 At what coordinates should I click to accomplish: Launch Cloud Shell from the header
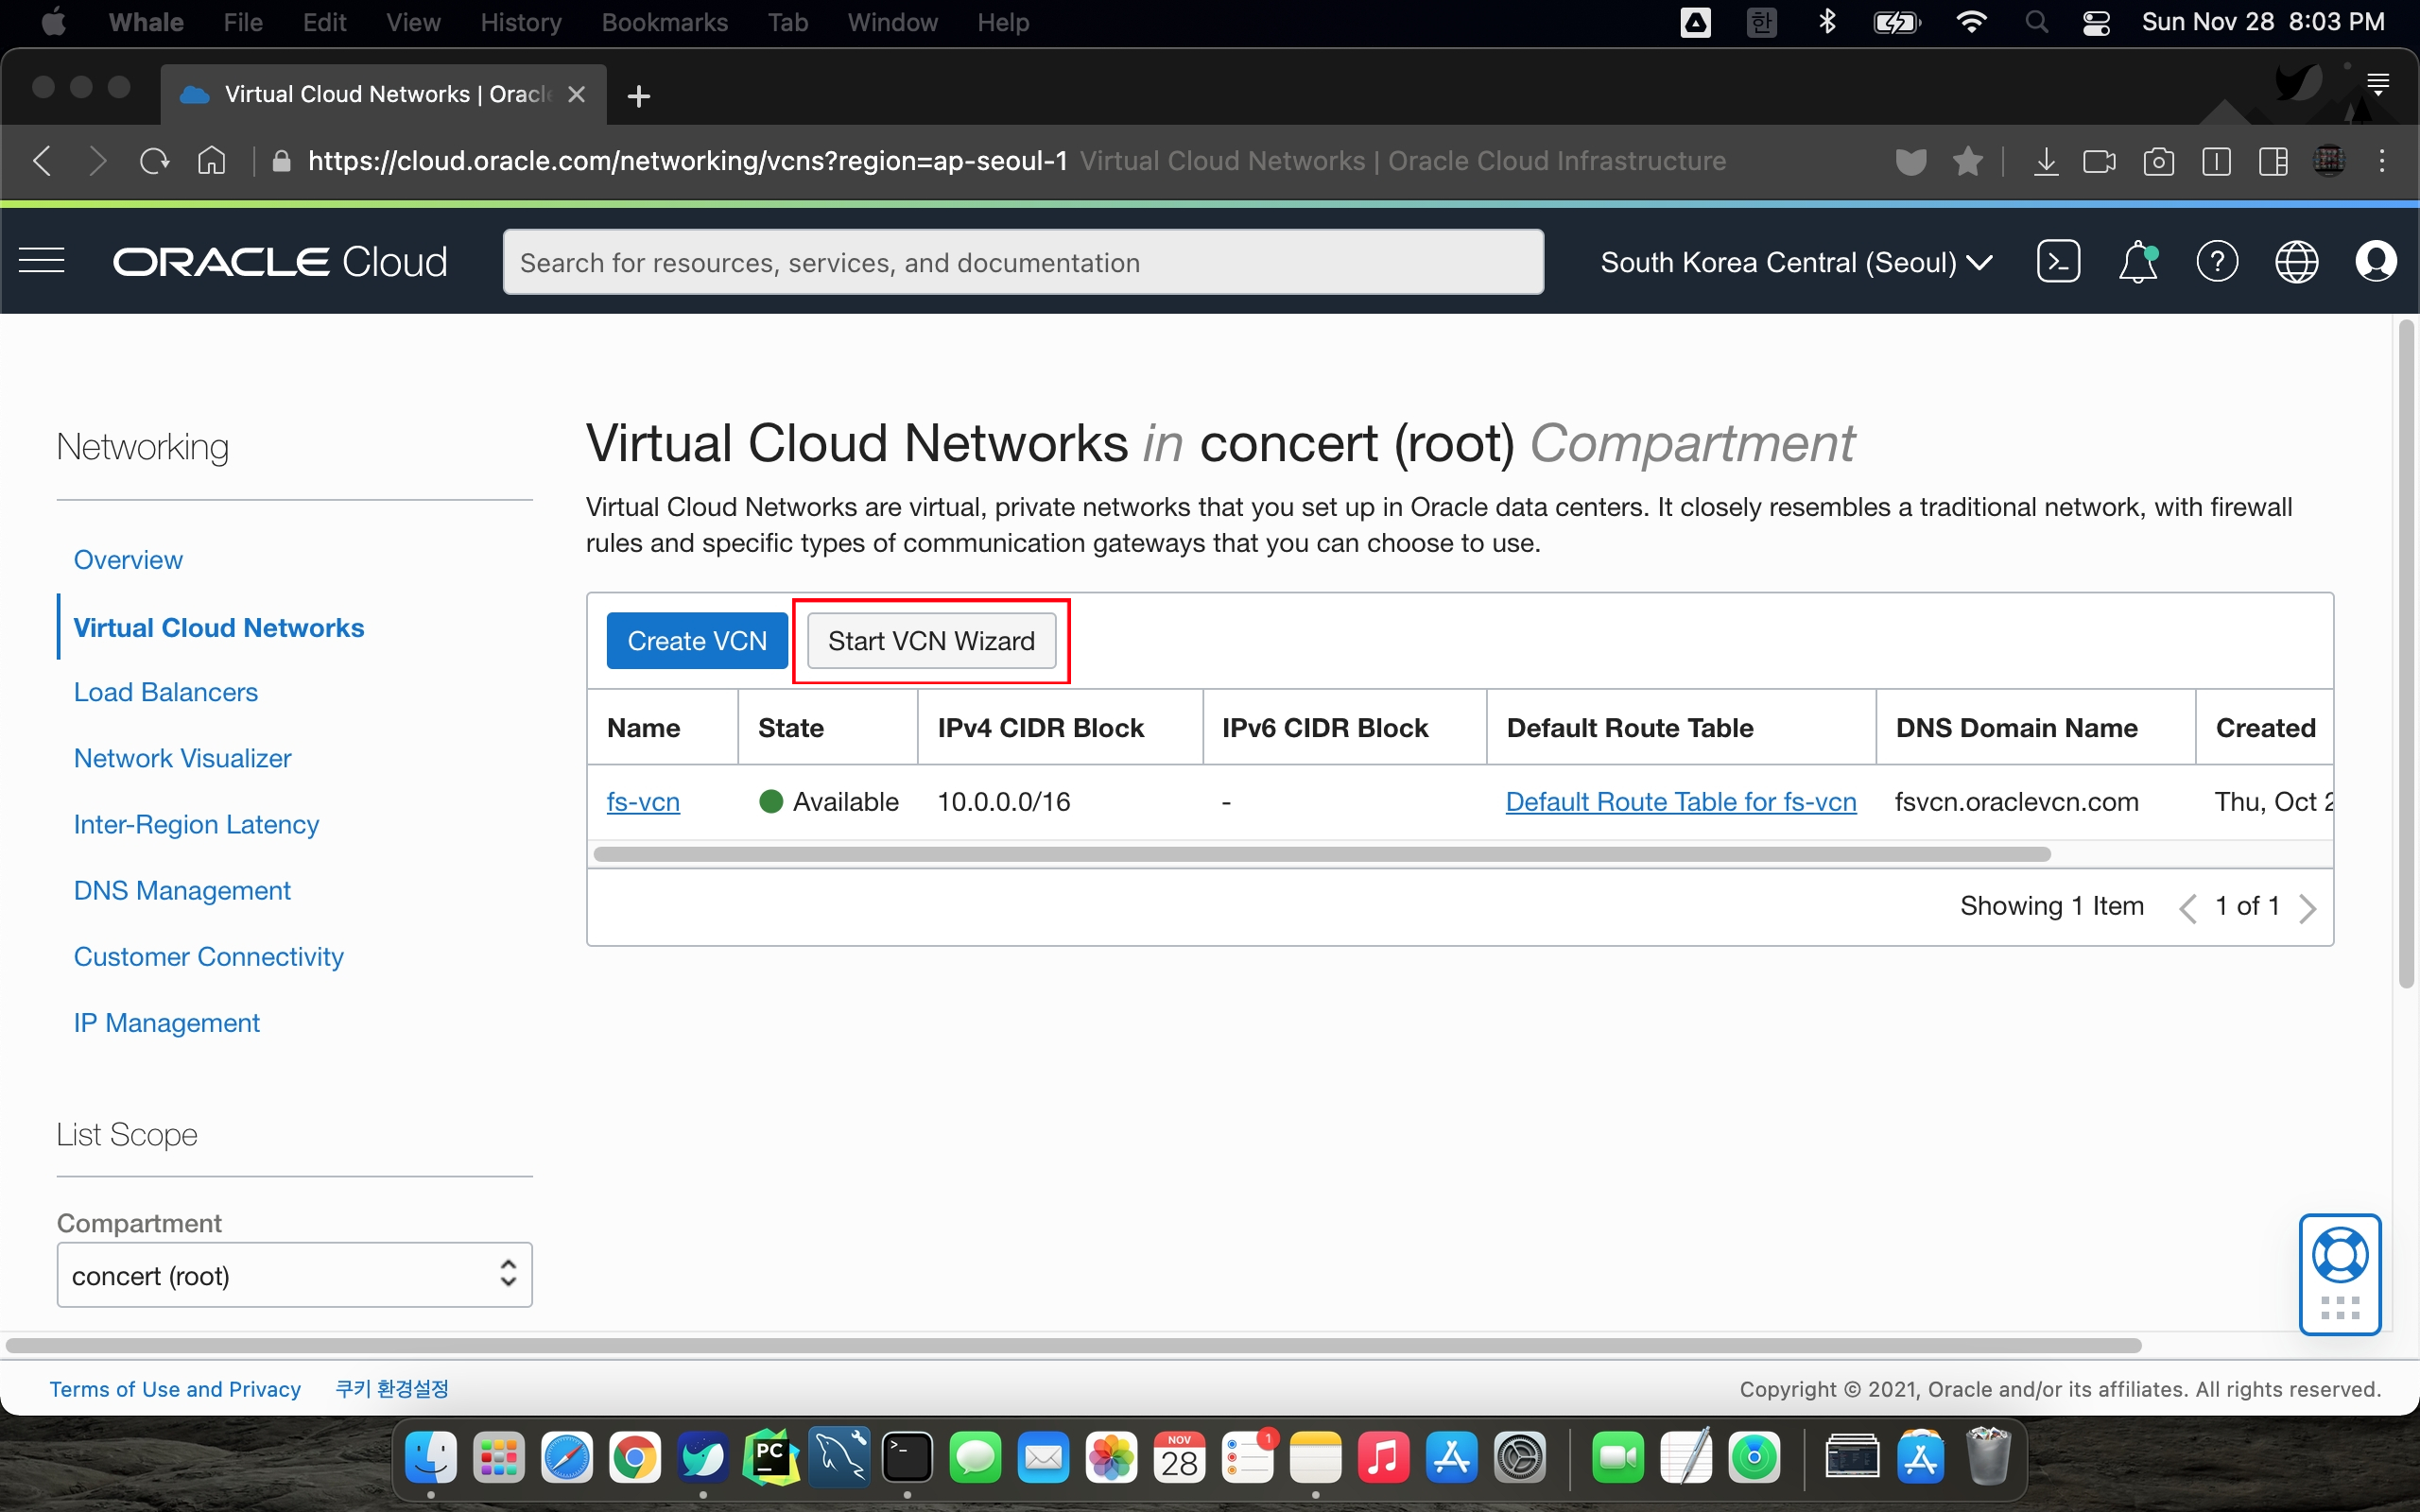(x=2058, y=262)
